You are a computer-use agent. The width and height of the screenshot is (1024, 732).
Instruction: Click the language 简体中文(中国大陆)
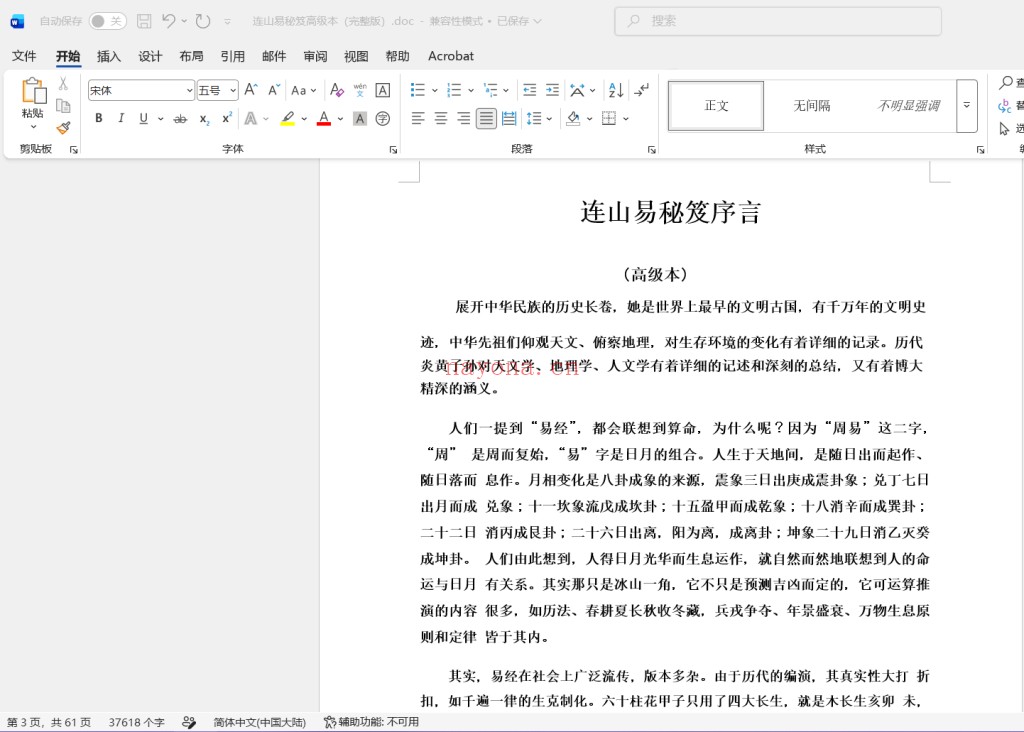coord(259,722)
